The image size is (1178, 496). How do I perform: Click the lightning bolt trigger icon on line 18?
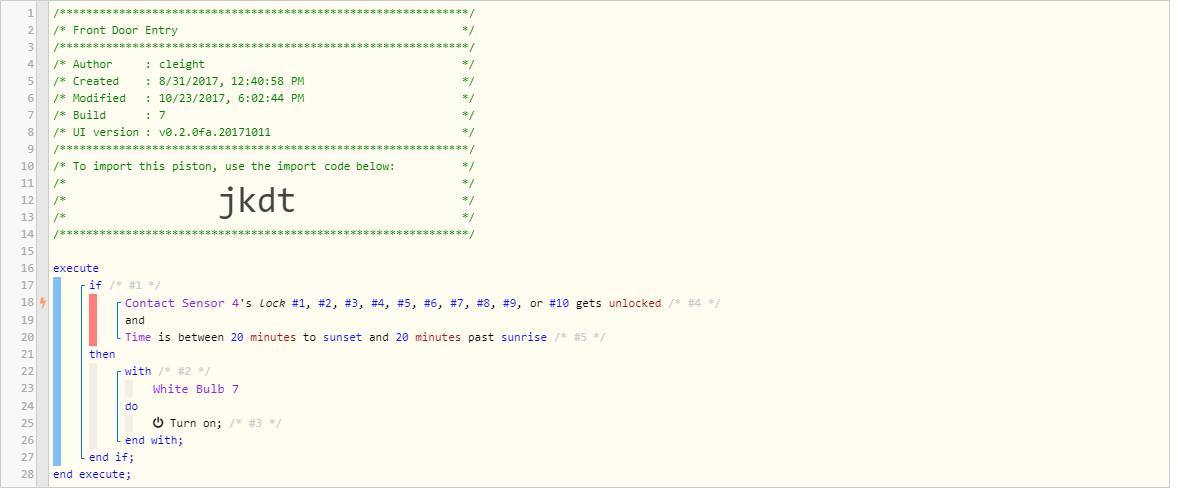43,303
